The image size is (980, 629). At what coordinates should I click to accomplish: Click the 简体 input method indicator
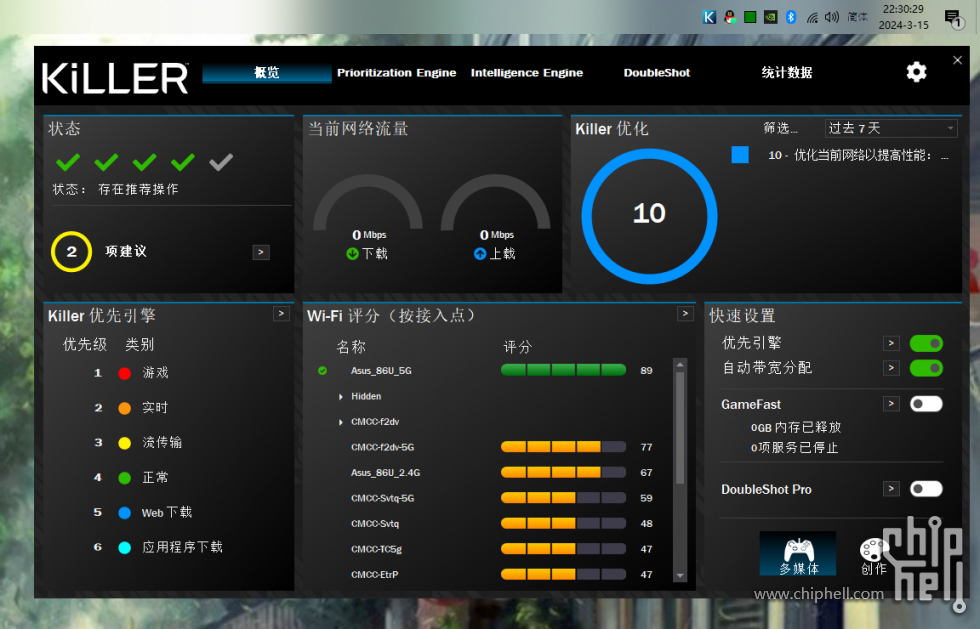click(858, 18)
